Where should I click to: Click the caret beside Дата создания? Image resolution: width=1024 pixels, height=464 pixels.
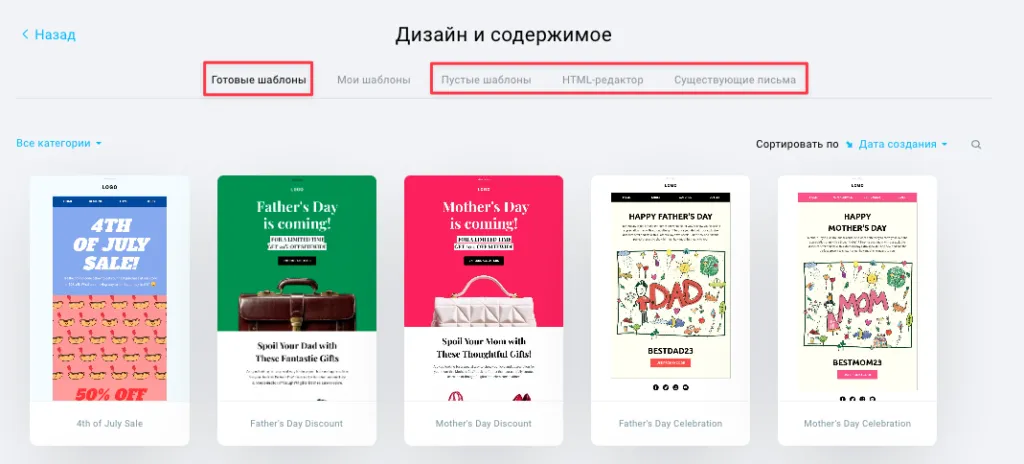coord(944,144)
